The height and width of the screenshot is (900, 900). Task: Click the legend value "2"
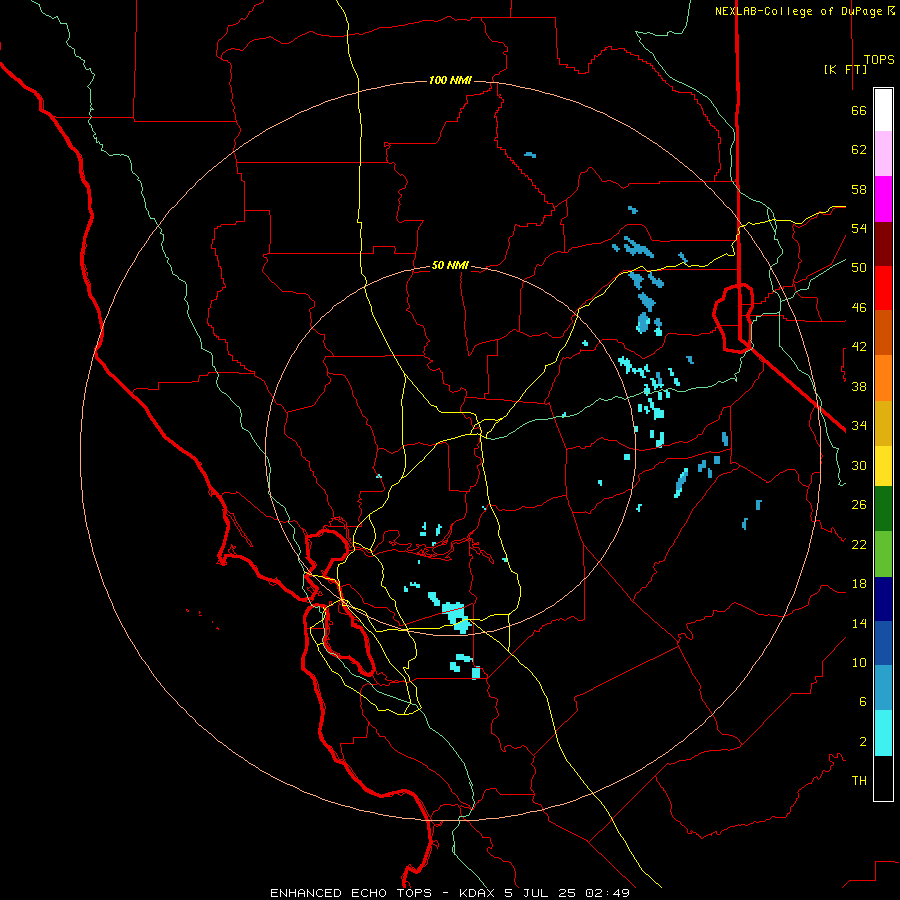862,742
